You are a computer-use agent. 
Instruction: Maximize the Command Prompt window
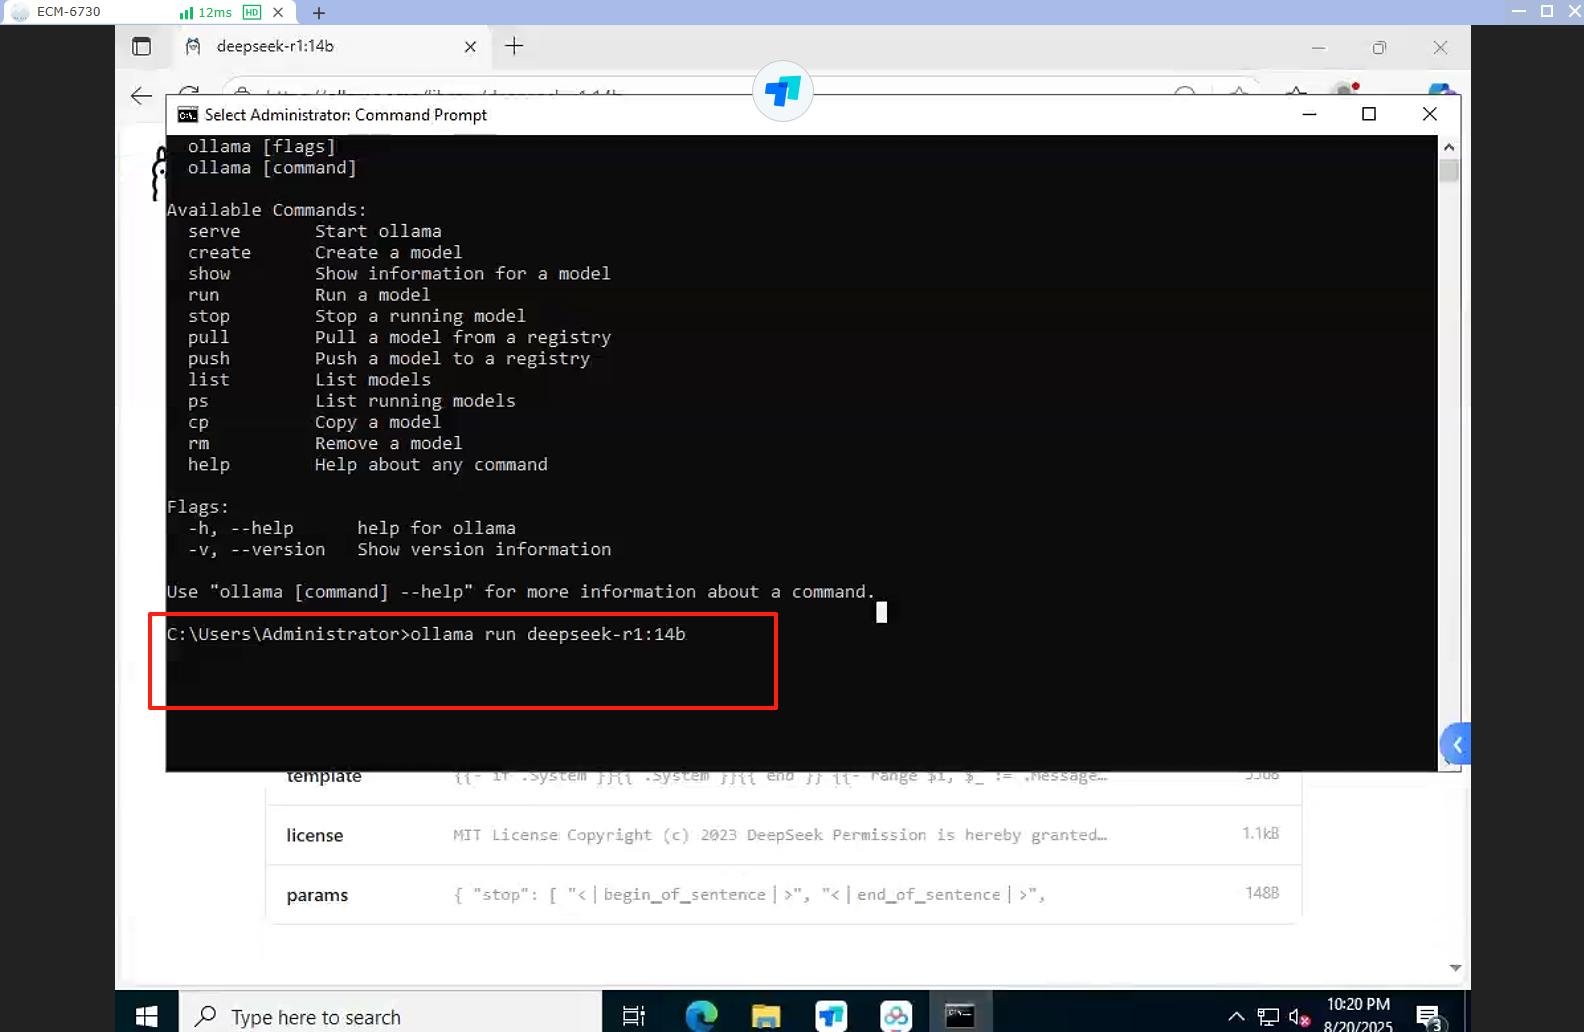1369,114
